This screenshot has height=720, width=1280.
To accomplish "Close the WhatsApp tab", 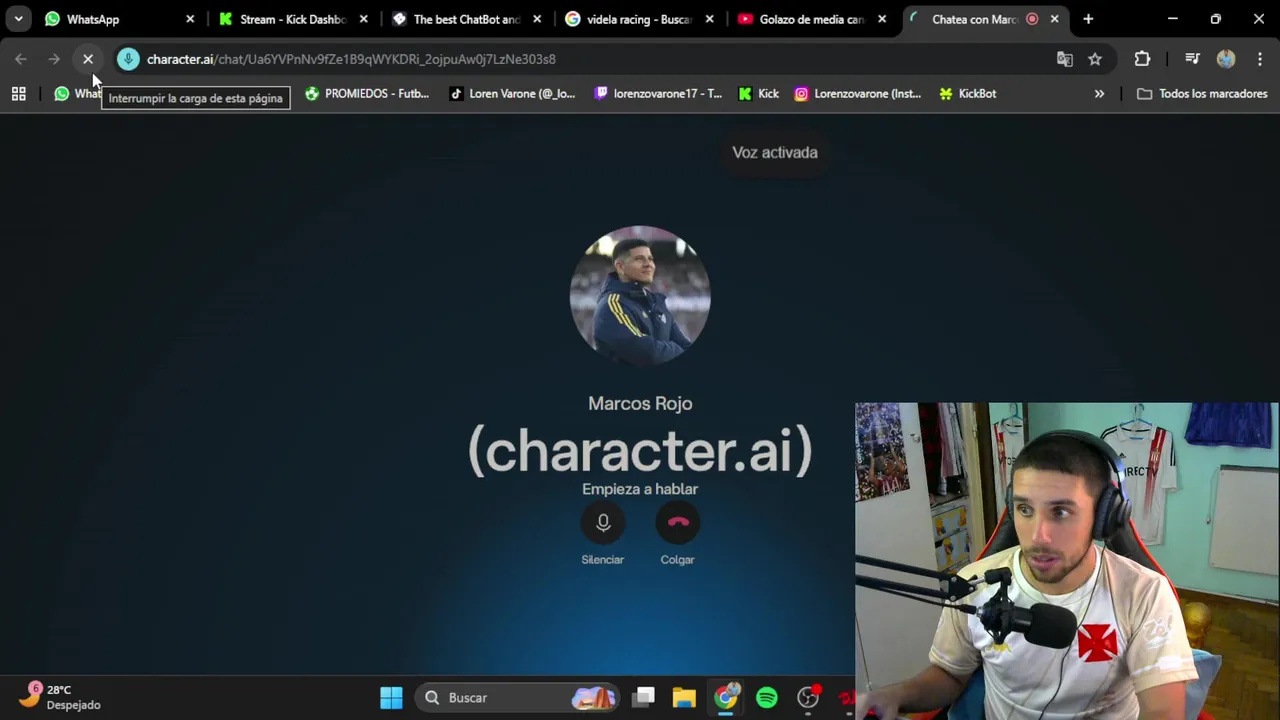I will 190,19.
